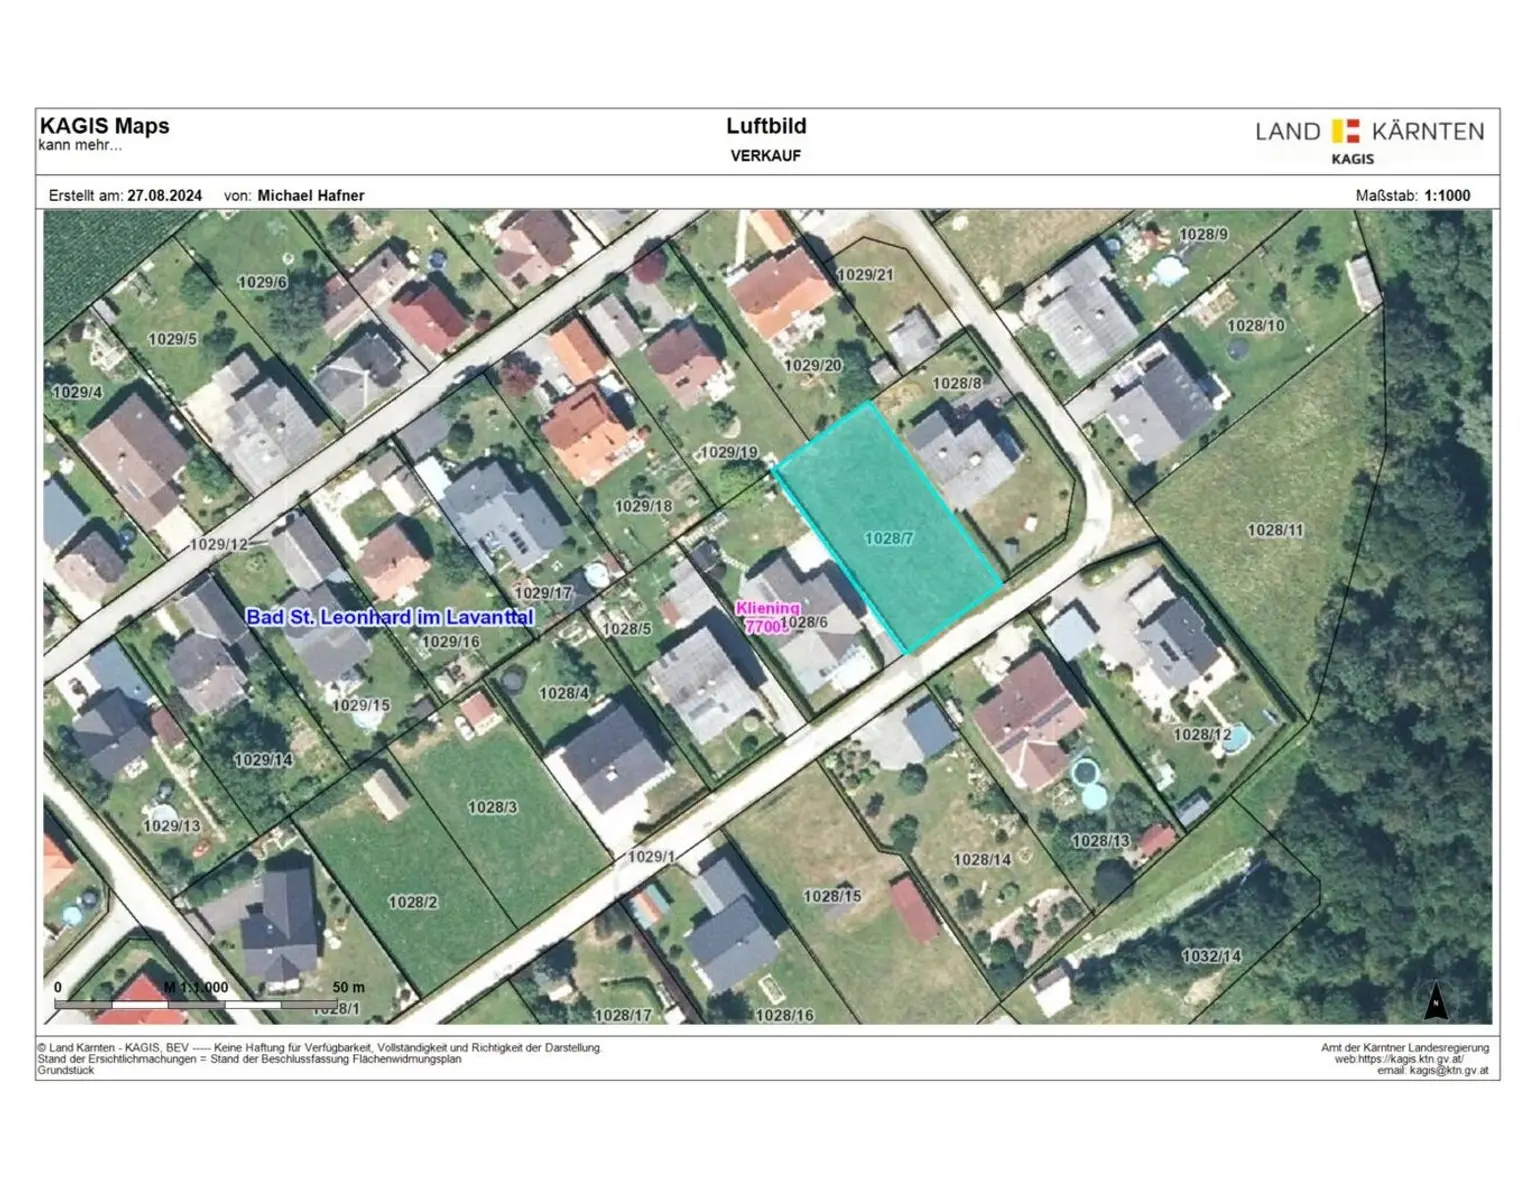The image size is (1536, 1188).
Task: Select parcel label 1029/20
Action: tap(813, 366)
